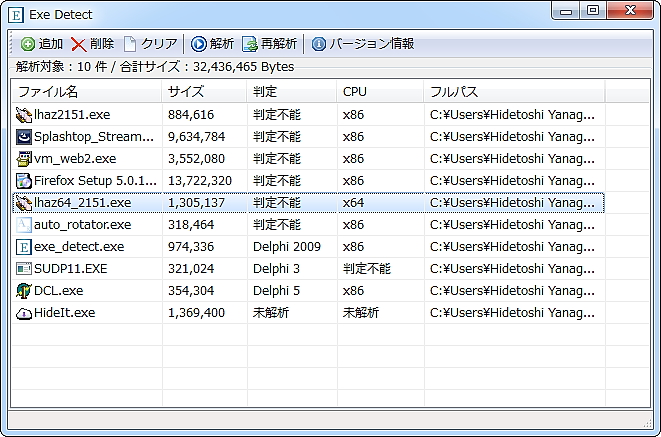This screenshot has height=437, width=661.
Task: Click the 再解析 (re-analyze) button
Action: [x=269, y=43]
